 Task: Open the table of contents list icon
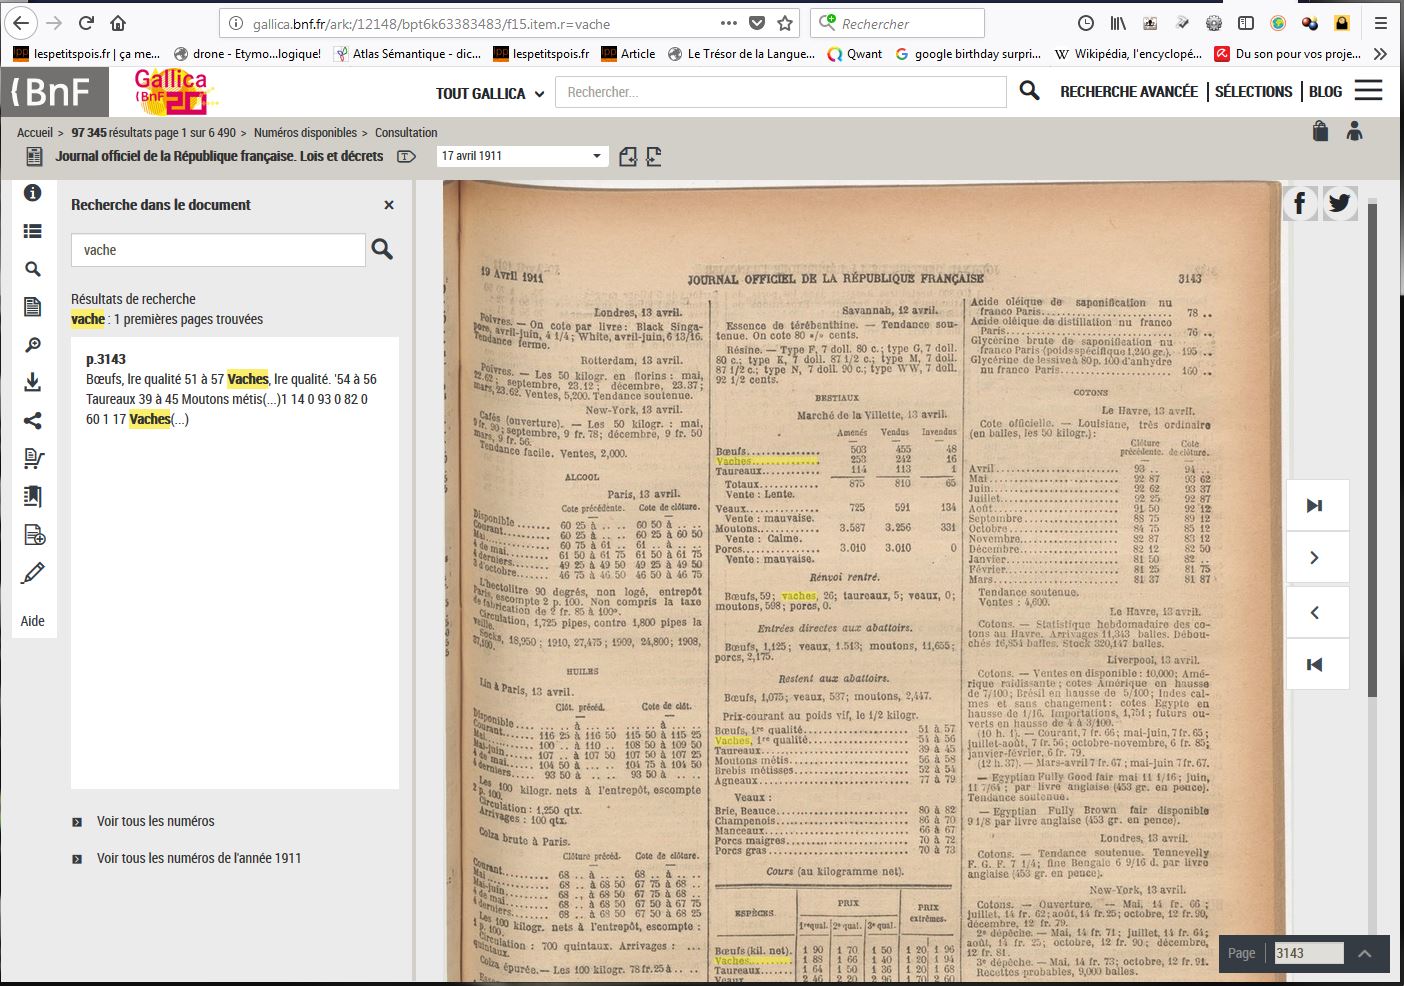coord(32,231)
